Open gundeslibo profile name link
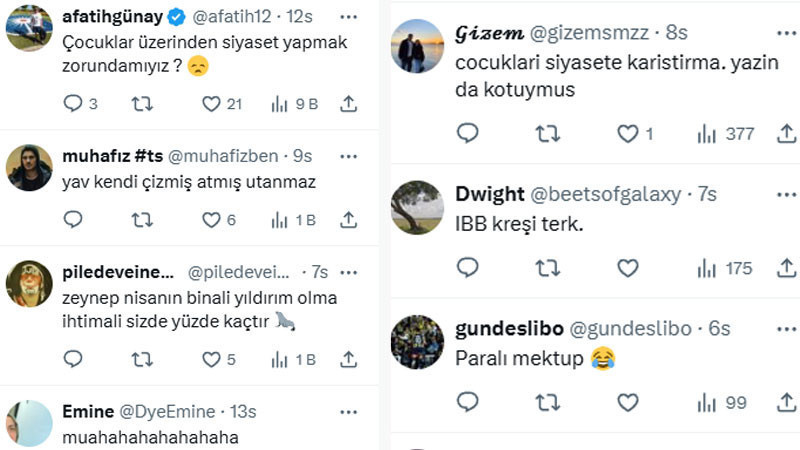This screenshot has height=450, width=800. [x=507, y=329]
